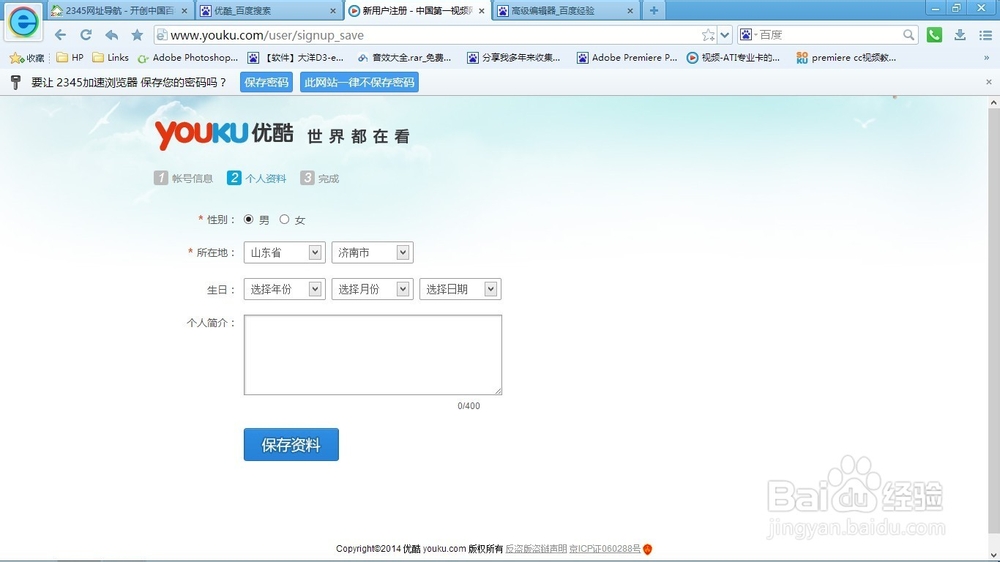Open the 济南市 city dropdown
The height and width of the screenshot is (562, 1000).
372,253
